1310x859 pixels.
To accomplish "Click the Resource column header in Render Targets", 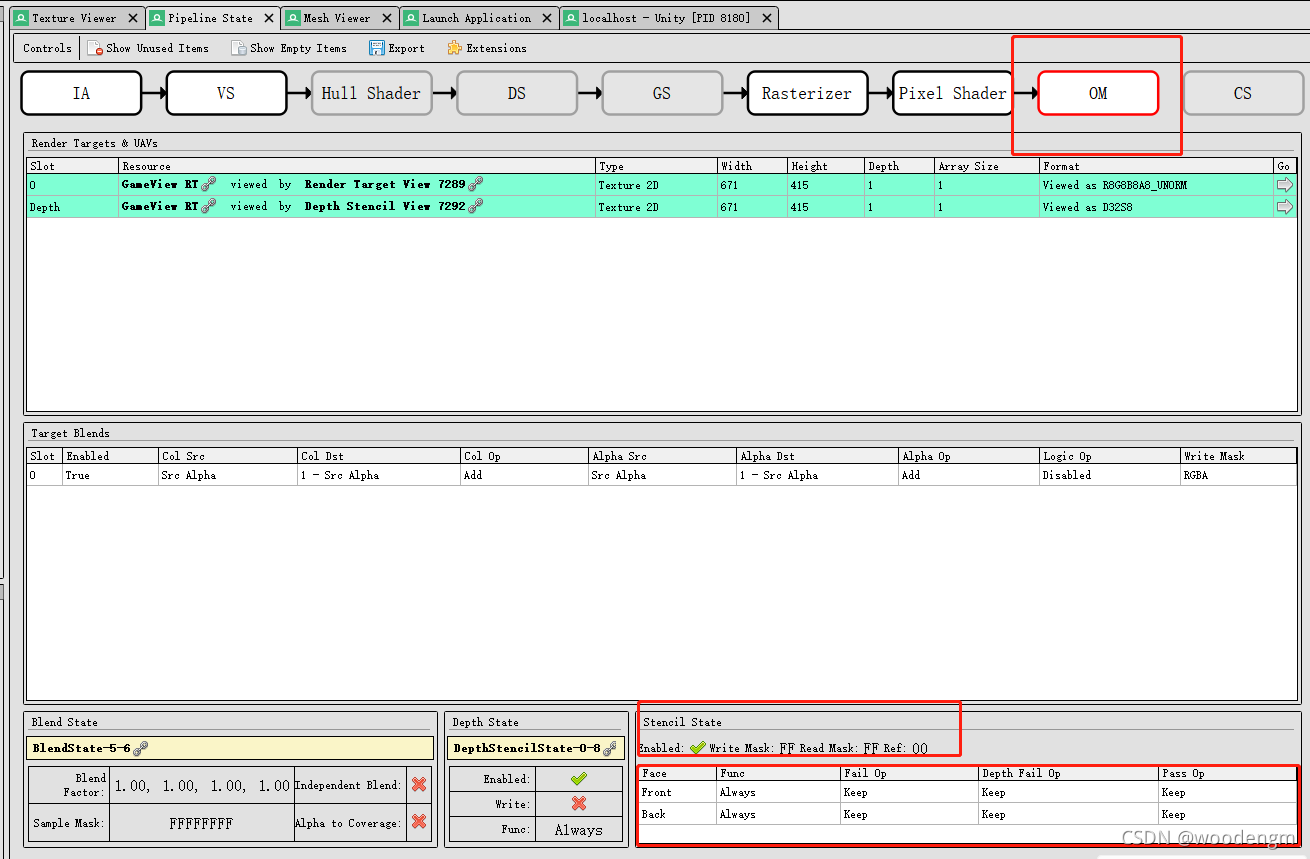I will click(x=356, y=166).
